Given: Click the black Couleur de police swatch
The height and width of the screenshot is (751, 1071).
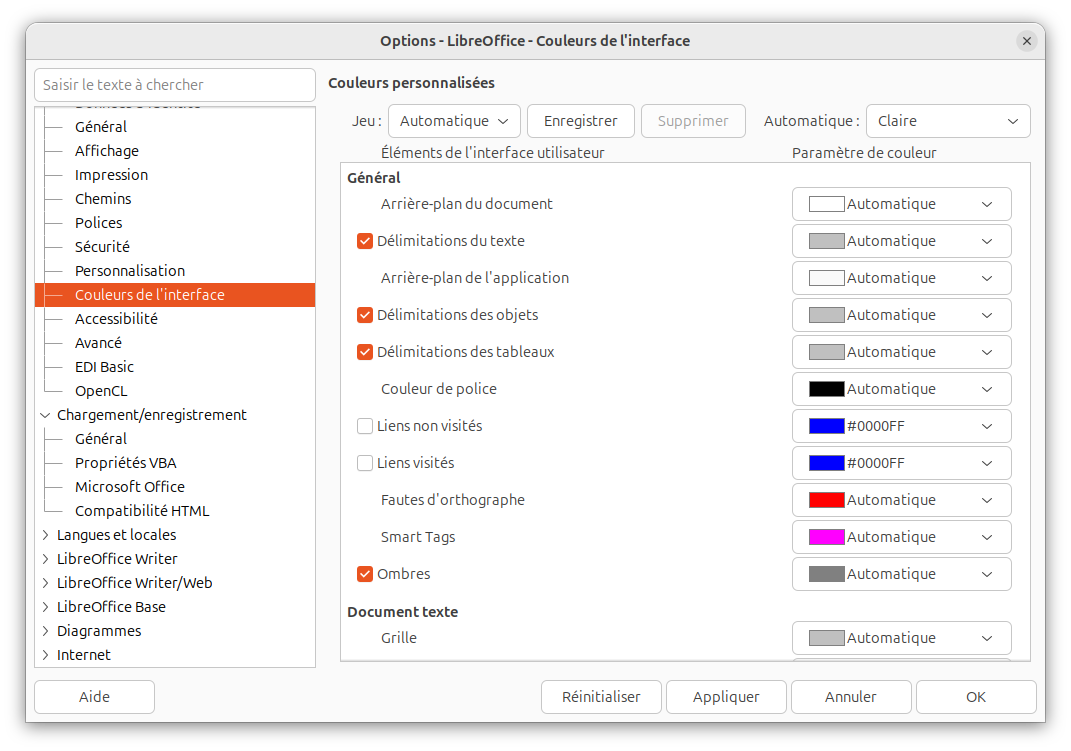Looking at the screenshot, I should [826, 389].
